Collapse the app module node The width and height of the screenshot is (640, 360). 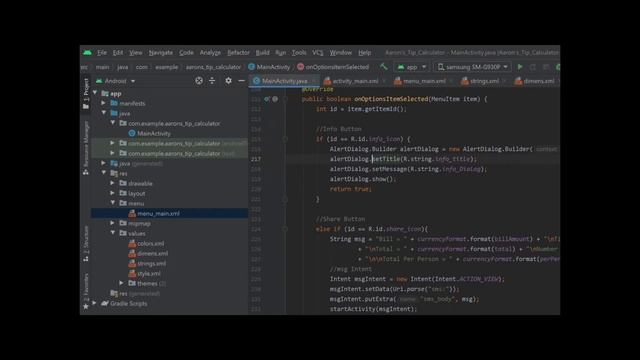(95, 93)
